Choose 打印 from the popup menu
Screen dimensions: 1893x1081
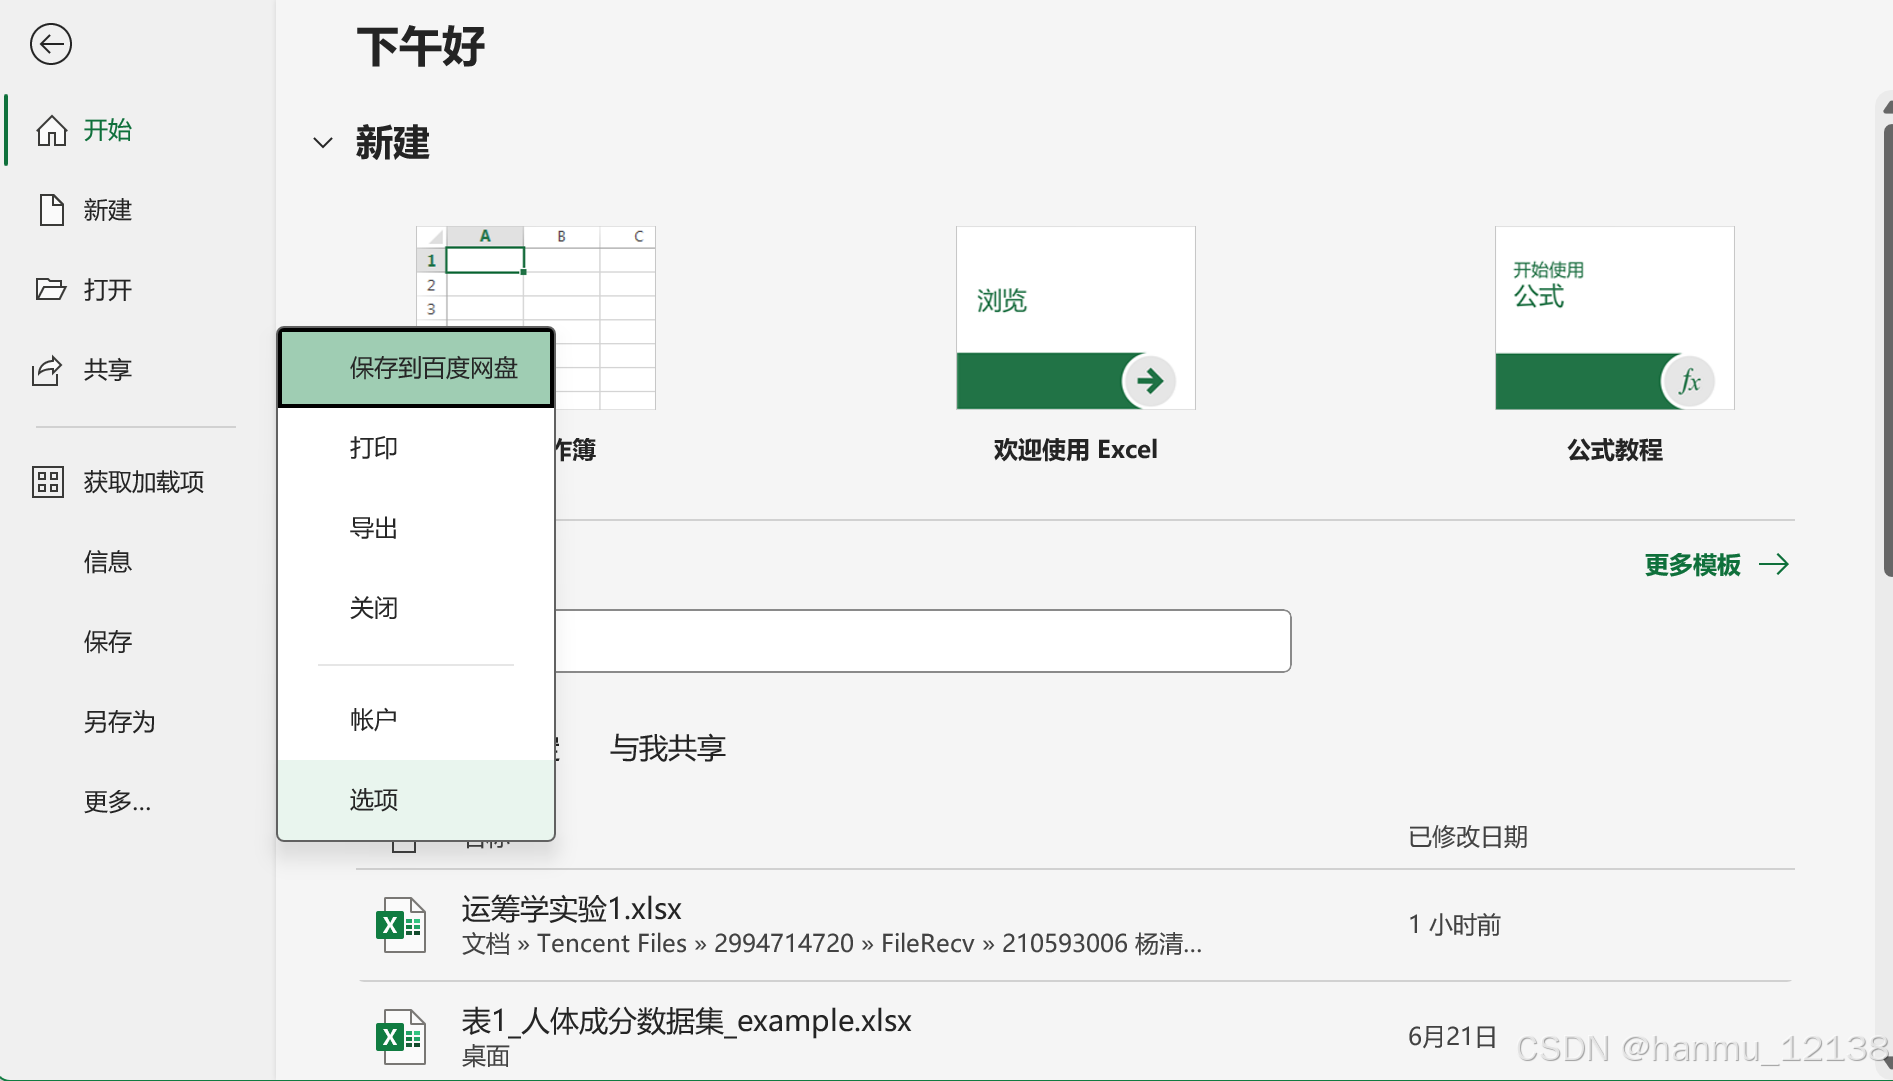coord(416,448)
